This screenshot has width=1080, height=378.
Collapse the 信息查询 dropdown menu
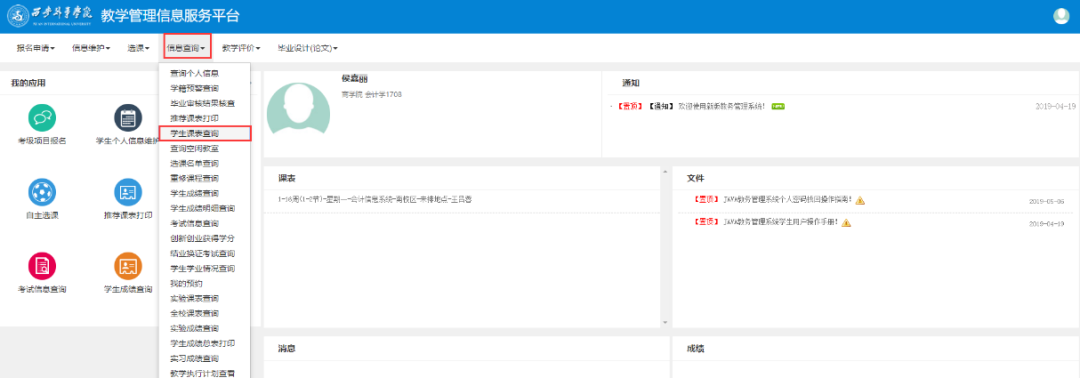coord(187,48)
